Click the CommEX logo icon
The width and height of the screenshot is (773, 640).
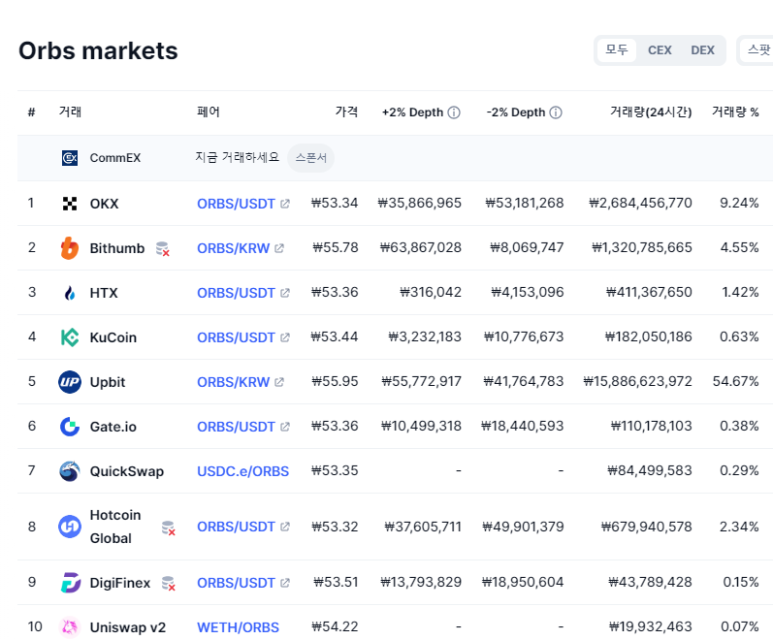(x=70, y=158)
